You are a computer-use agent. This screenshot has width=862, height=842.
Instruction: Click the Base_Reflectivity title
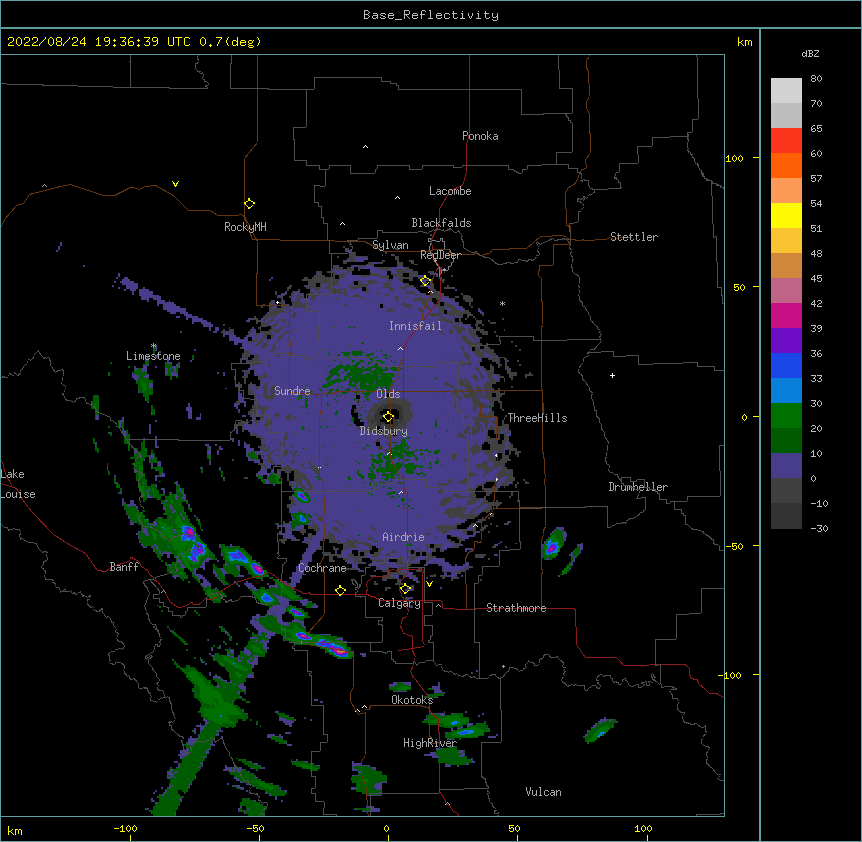431,15
